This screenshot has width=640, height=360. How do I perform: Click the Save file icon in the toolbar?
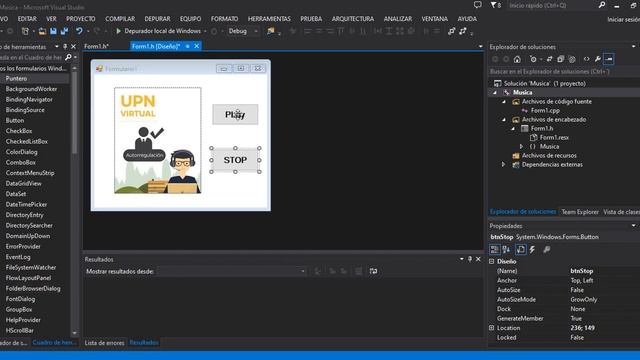pyautogui.click(x=53, y=31)
